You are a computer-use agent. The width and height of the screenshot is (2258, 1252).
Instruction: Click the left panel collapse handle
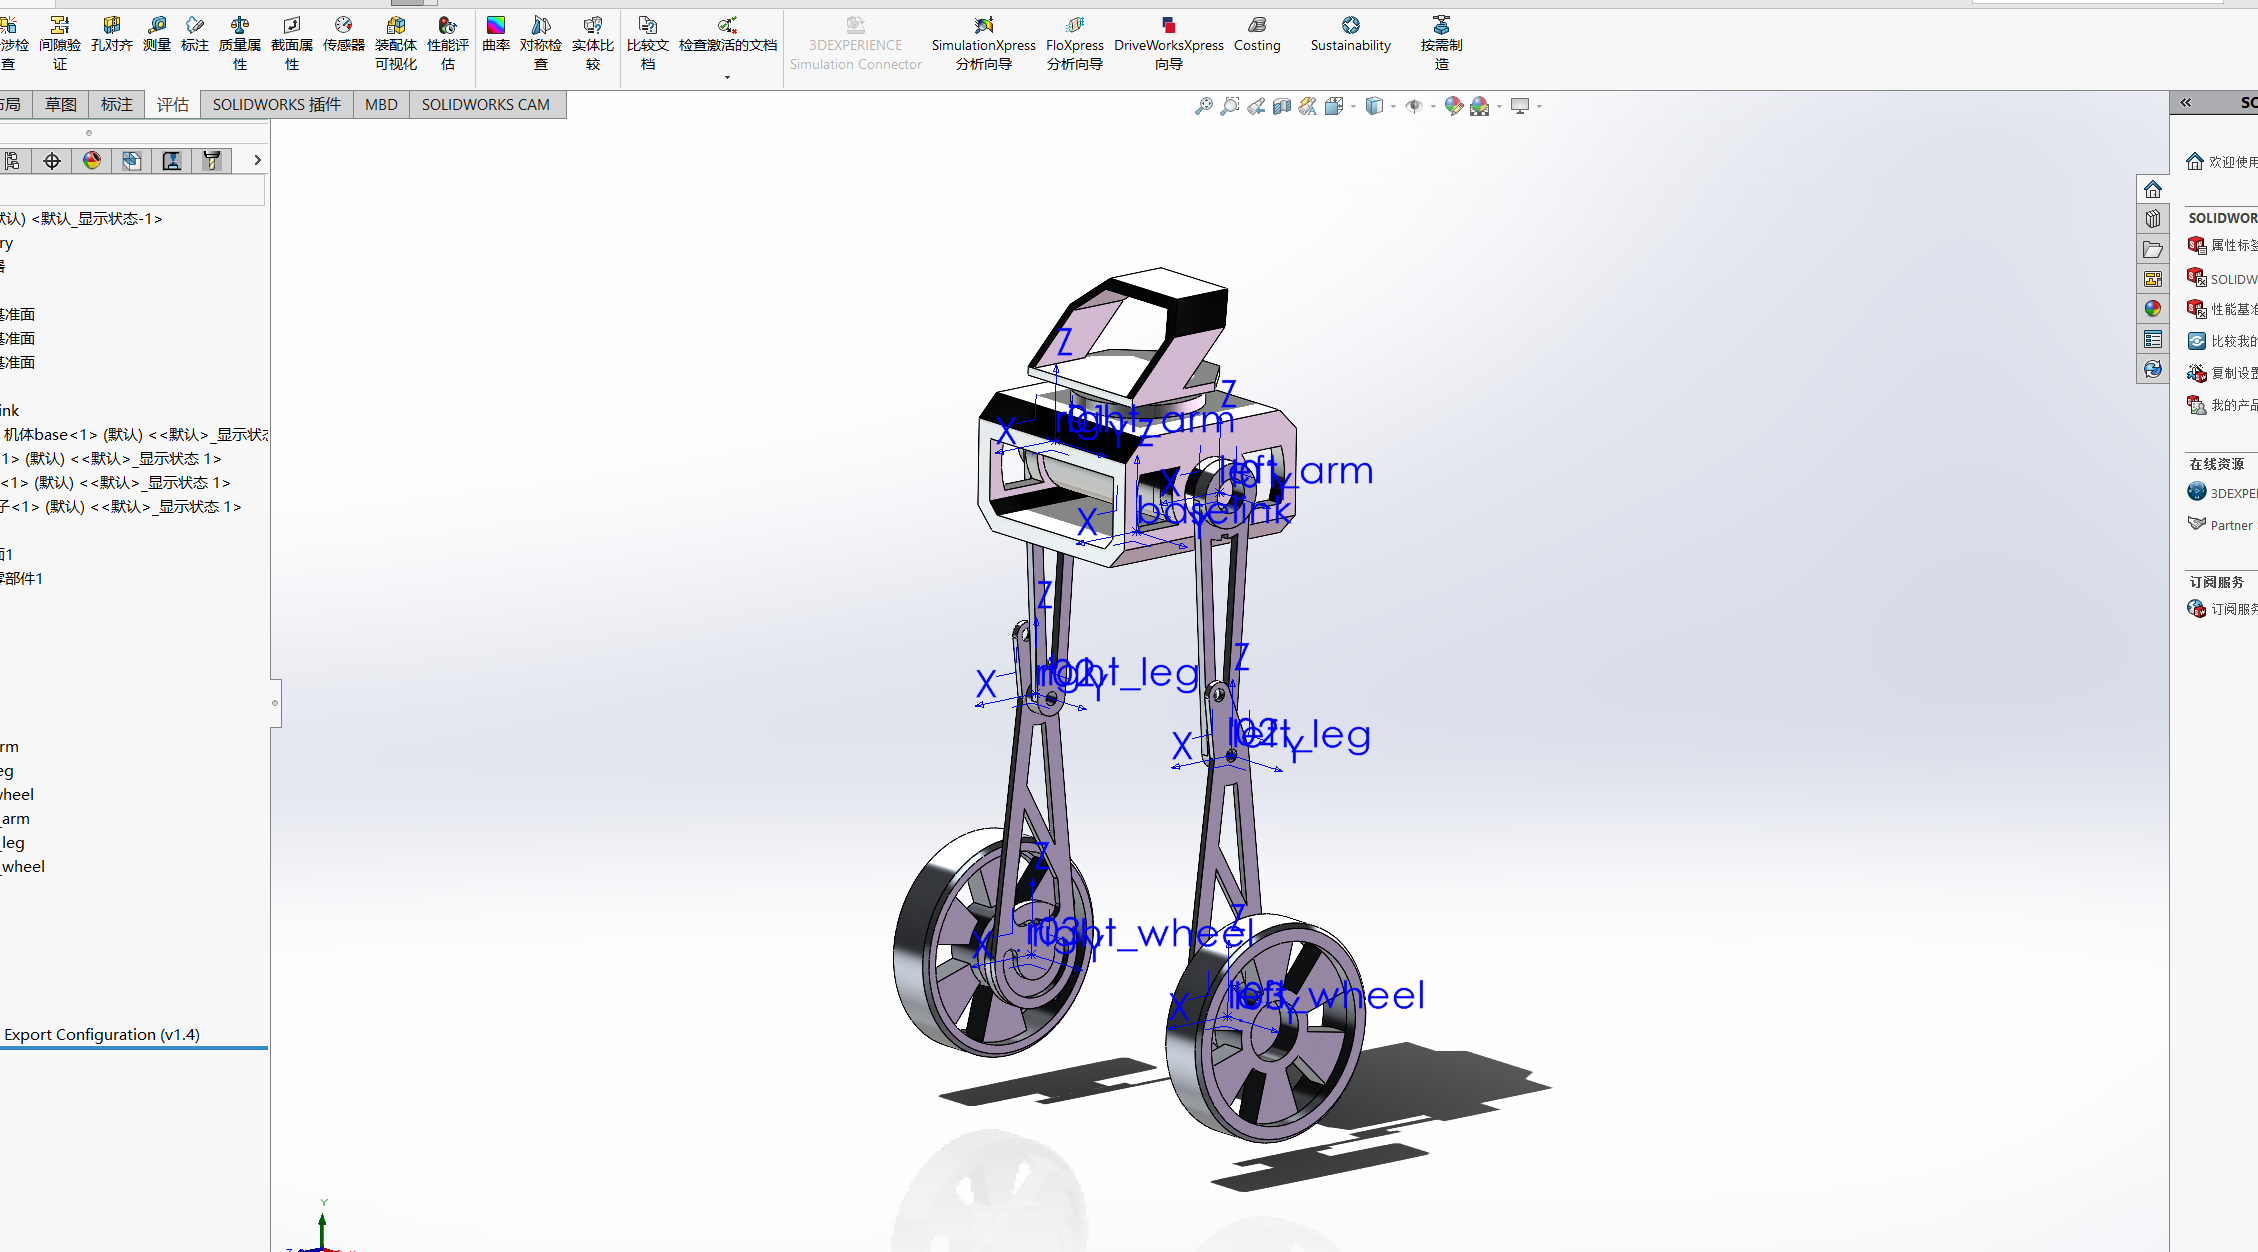[x=275, y=703]
